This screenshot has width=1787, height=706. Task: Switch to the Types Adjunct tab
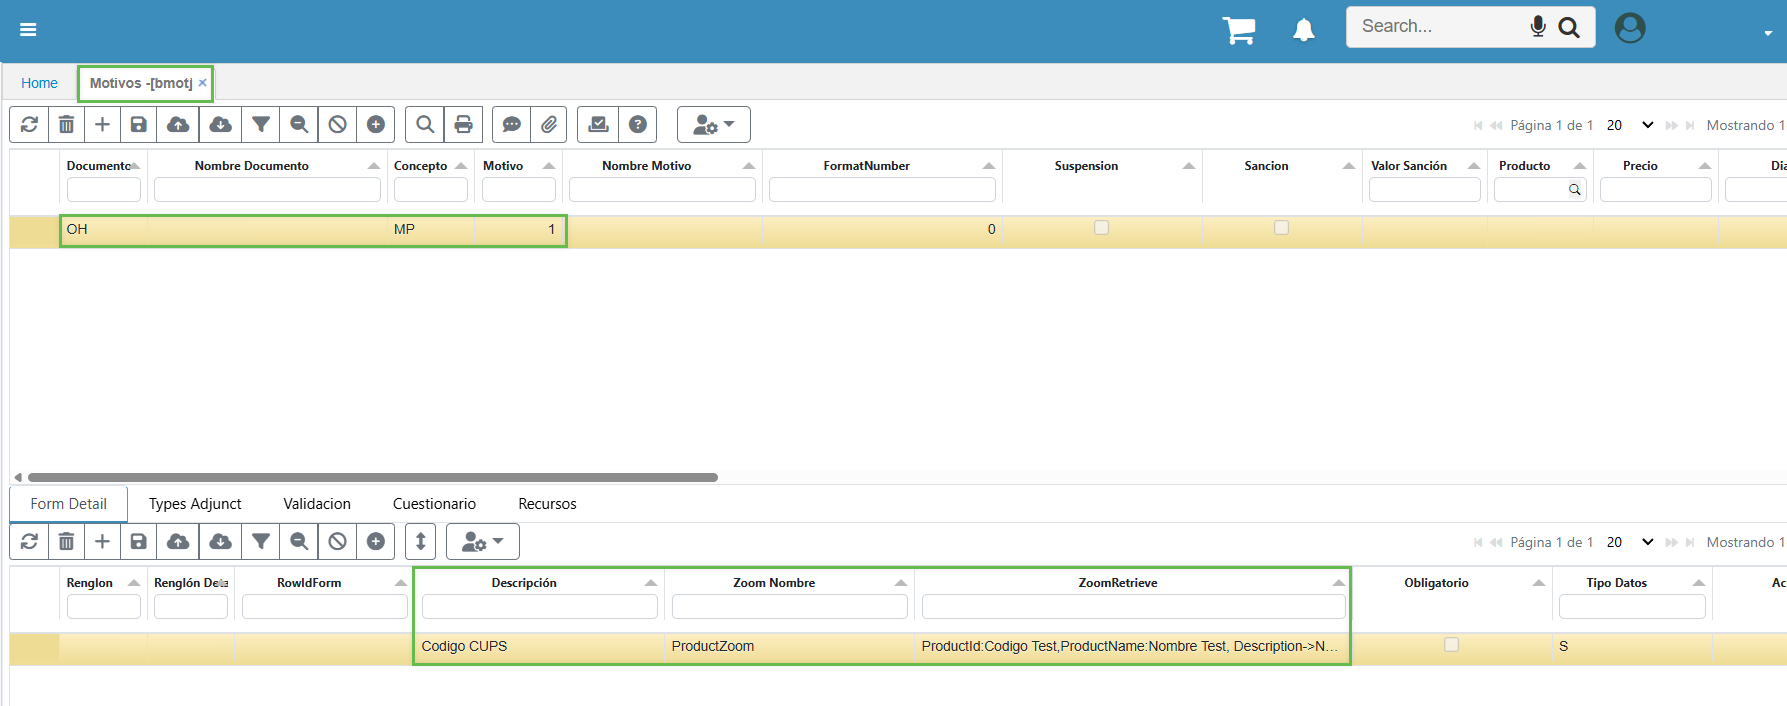(x=195, y=504)
